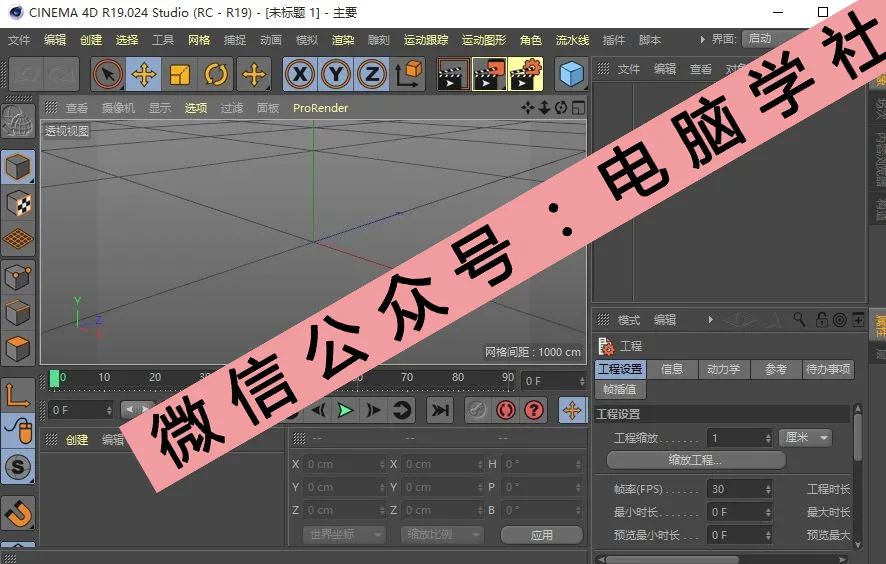Switch to Points mode

coord(18,277)
